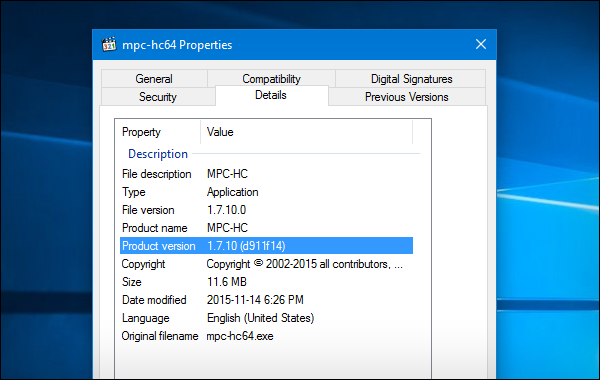Click the value 2015-11-14 6:26 PM
This screenshot has height=380, width=600.
pyautogui.click(x=255, y=300)
